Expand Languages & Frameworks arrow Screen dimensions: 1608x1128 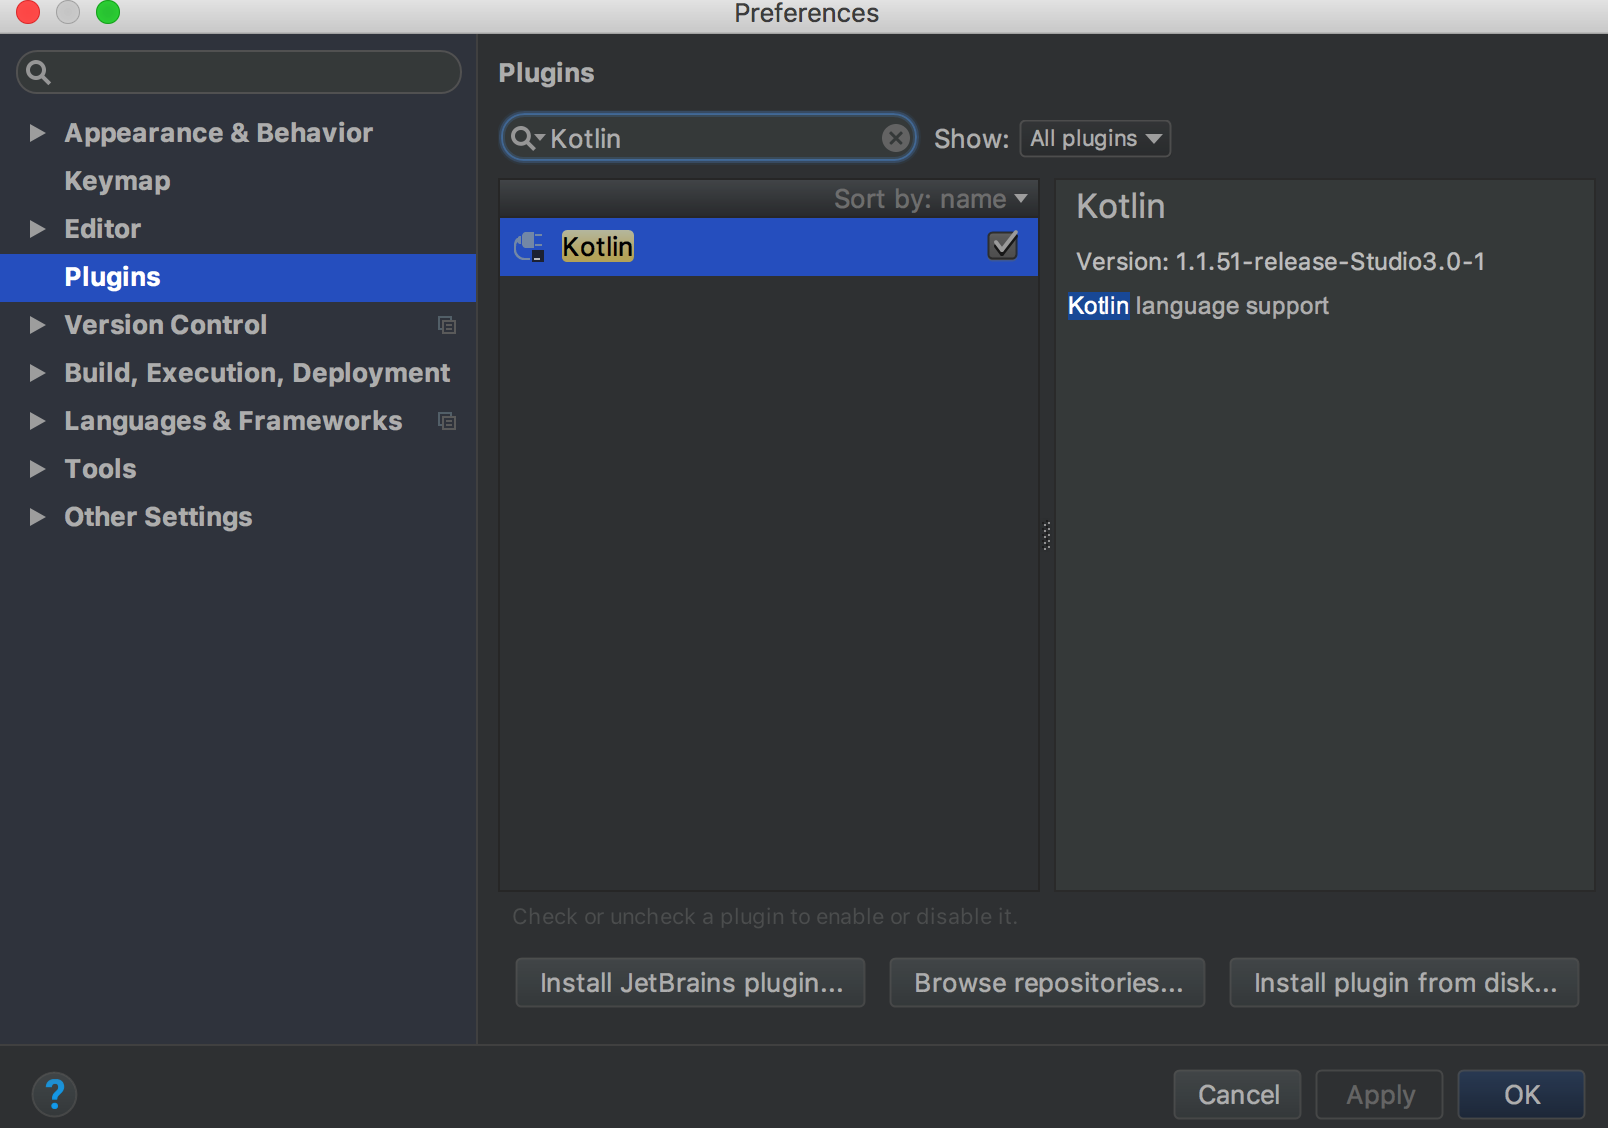37,421
